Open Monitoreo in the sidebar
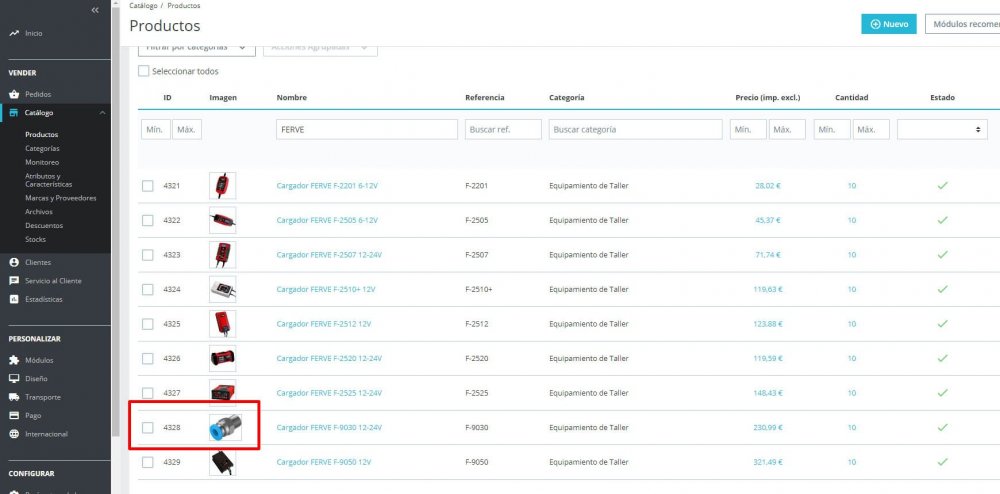The image size is (1000, 494). pos(42,163)
